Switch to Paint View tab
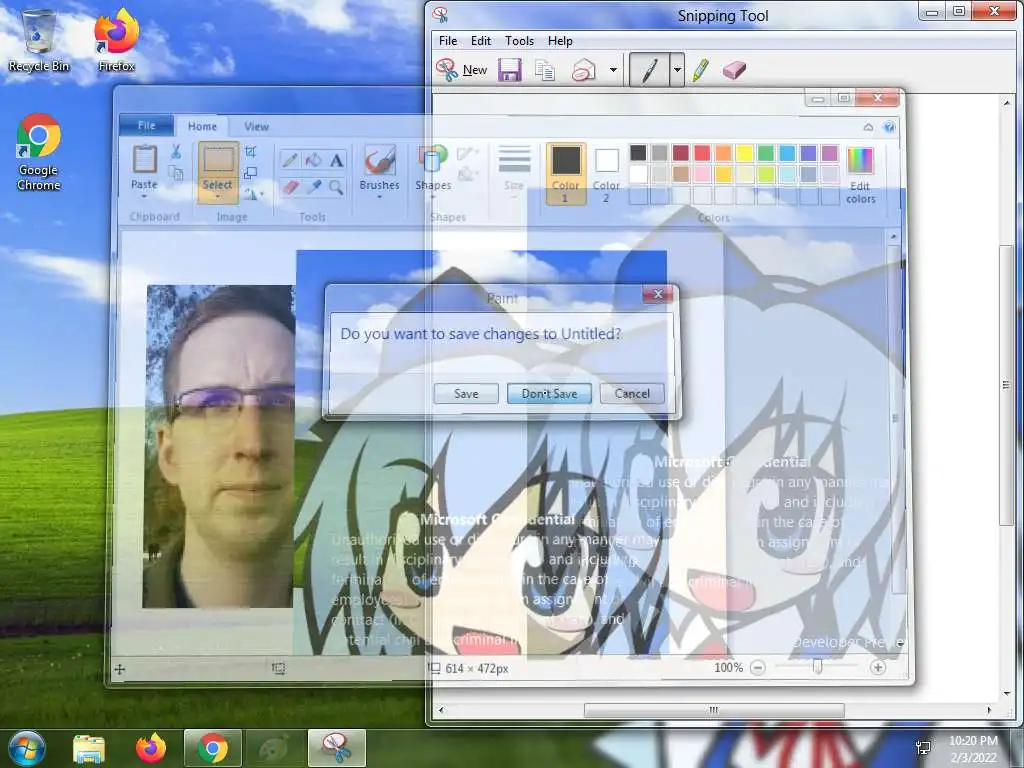 point(256,126)
